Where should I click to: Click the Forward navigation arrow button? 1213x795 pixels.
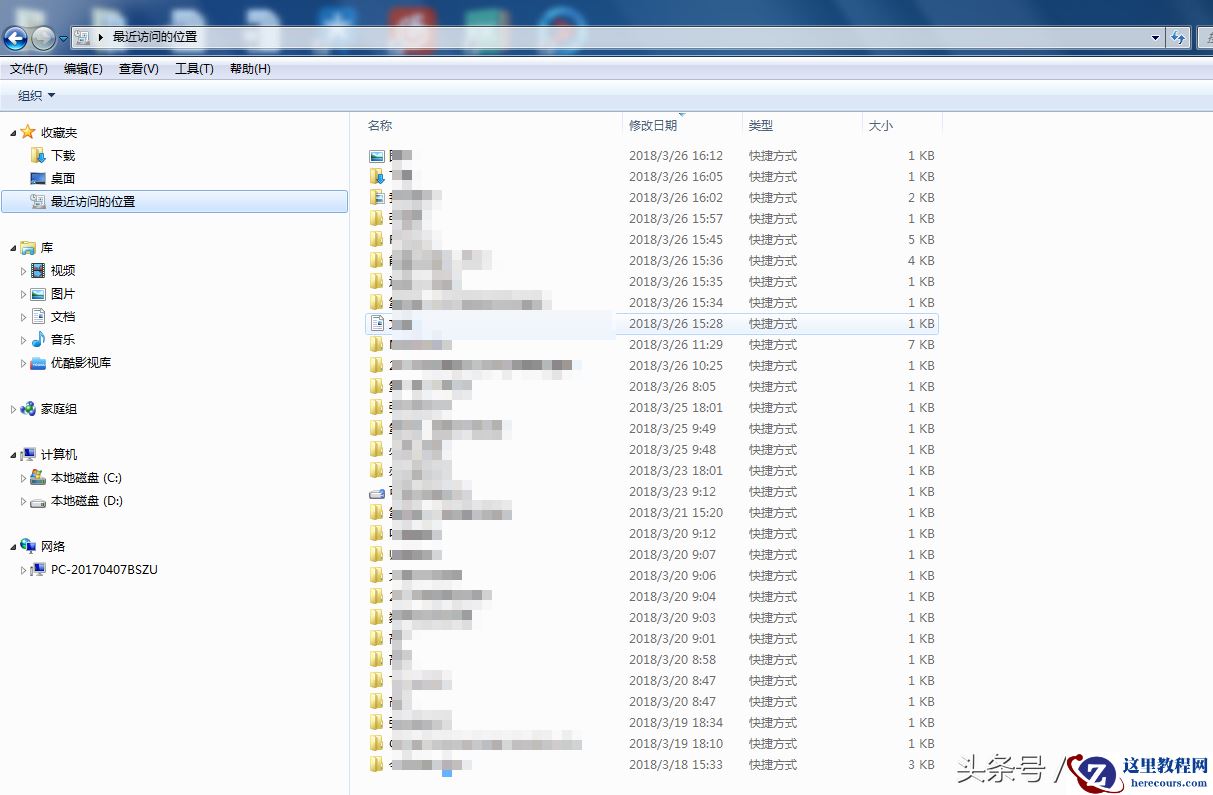(x=43, y=38)
